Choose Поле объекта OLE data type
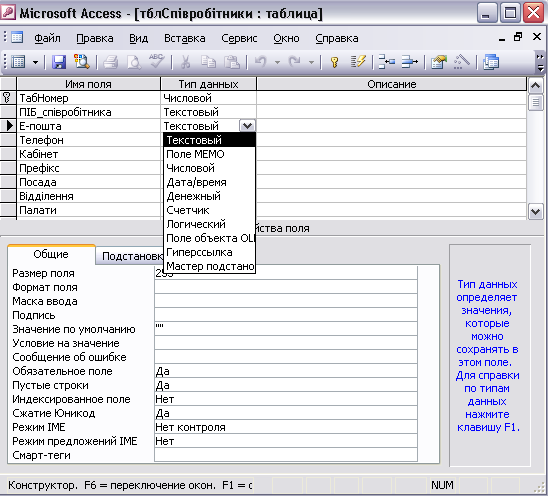548x496 pixels. (x=209, y=238)
